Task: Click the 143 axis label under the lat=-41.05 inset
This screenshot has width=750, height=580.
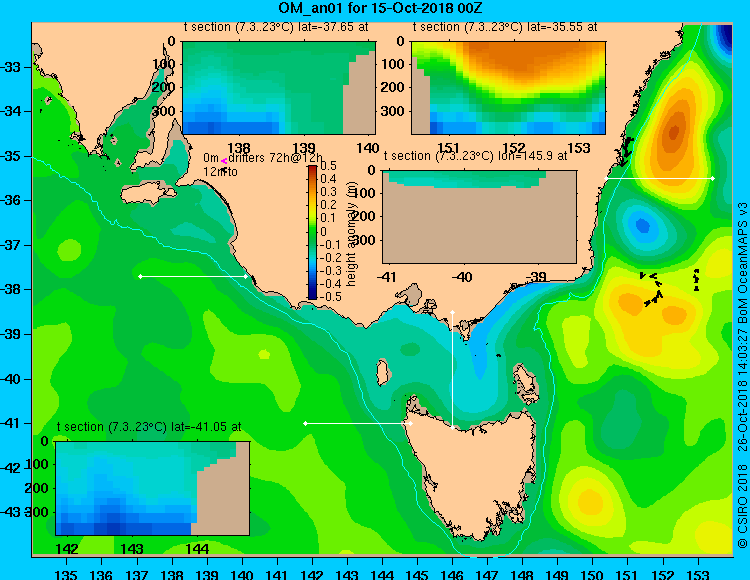Action: tap(133, 549)
